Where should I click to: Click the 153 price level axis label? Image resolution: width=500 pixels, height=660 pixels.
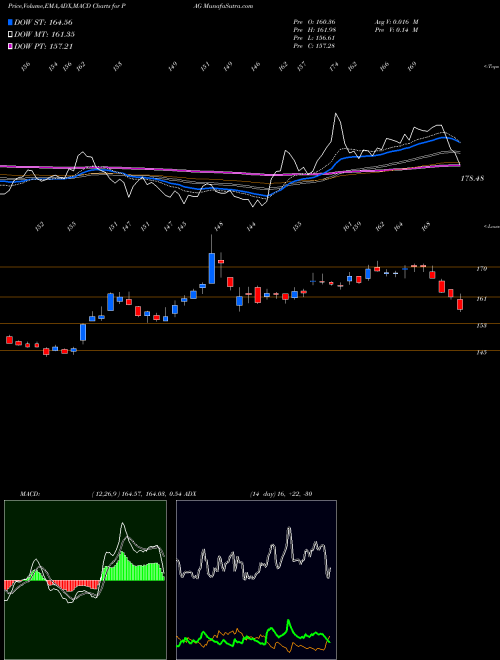pos(481,325)
